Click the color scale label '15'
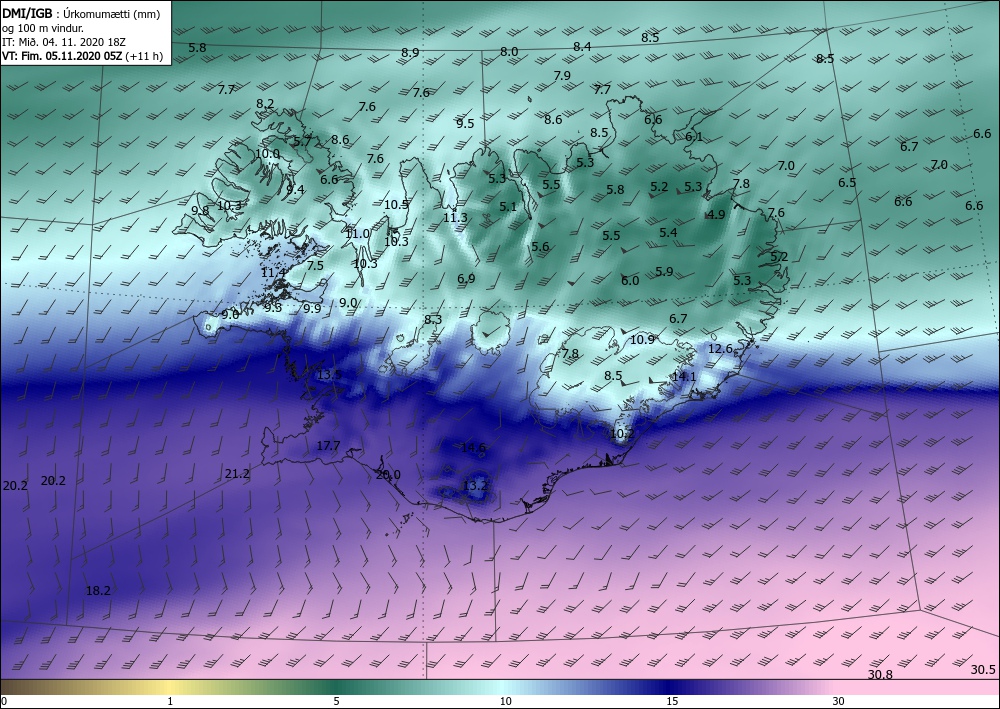Viewport: 1000px width, 709px height. [x=672, y=701]
